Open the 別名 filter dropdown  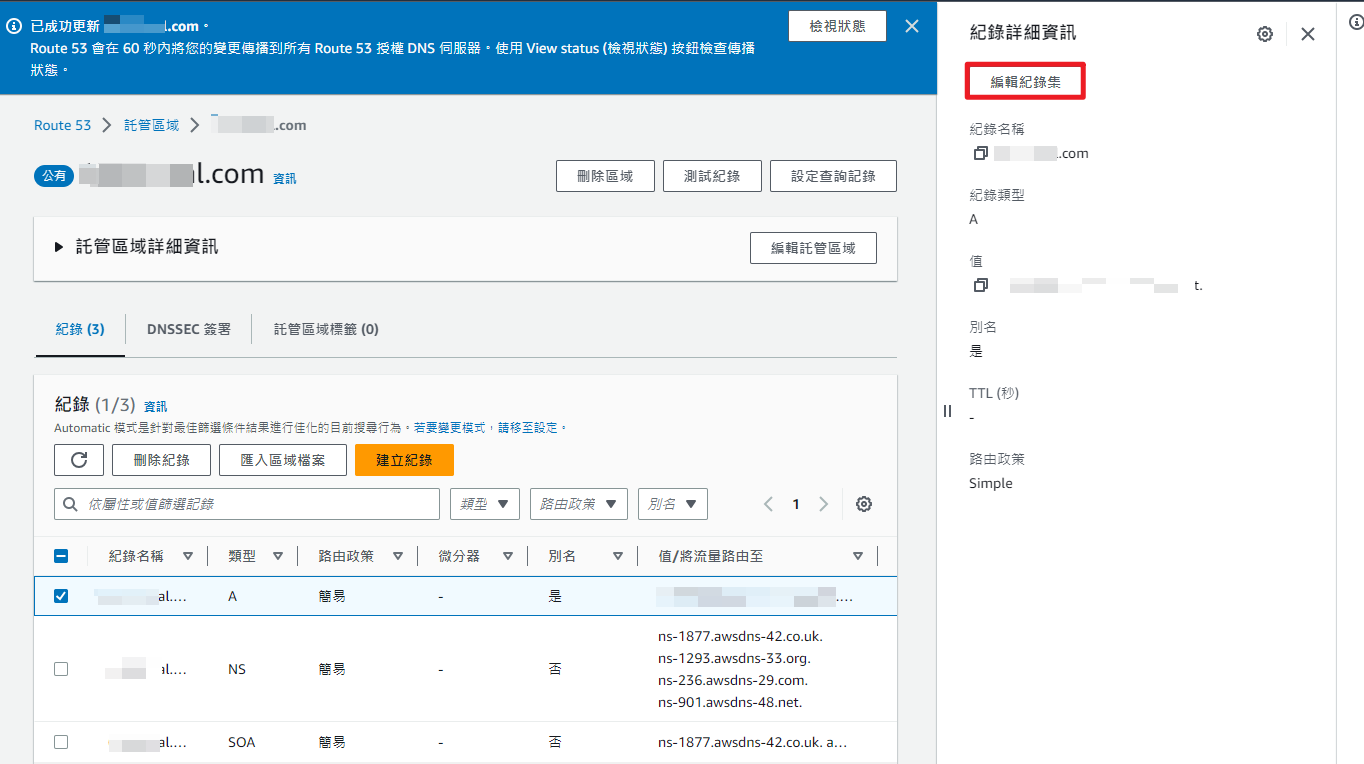point(673,504)
